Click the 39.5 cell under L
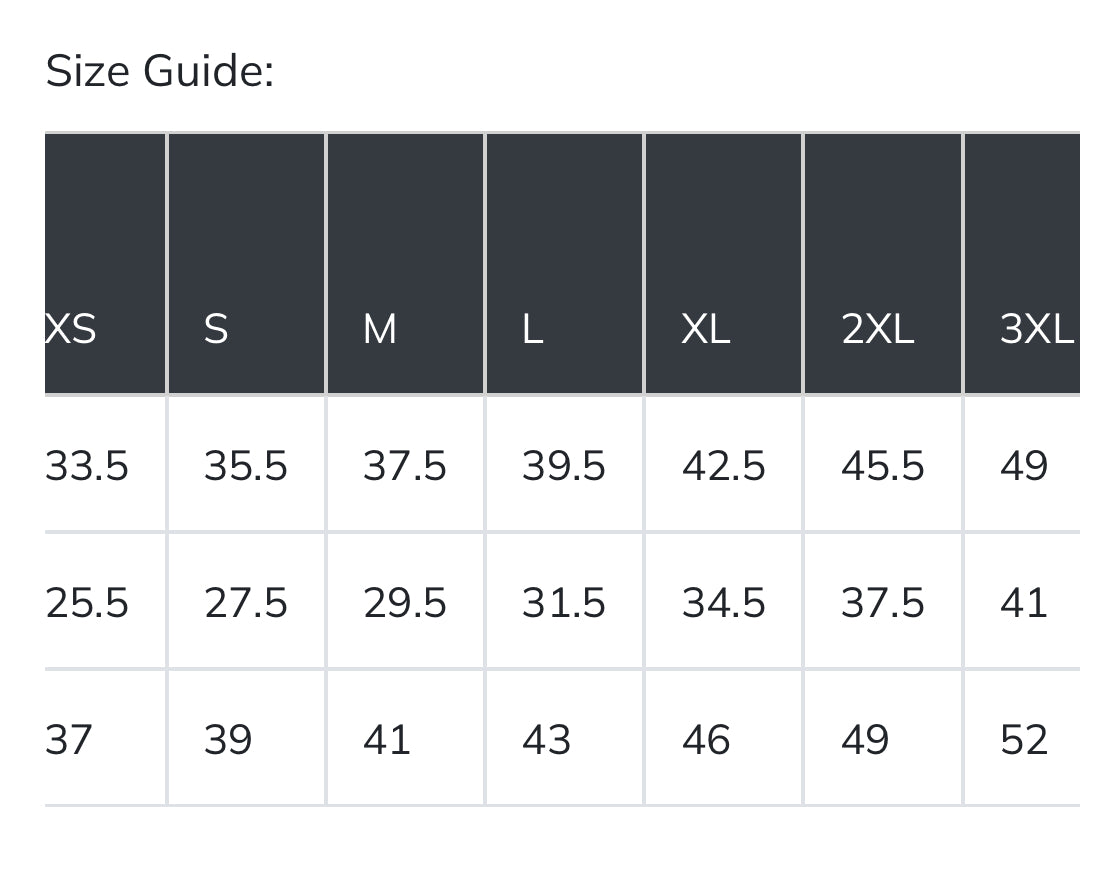Image resolution: width=1116 pixels, height=894 pixels. click(x=564, y=466)
